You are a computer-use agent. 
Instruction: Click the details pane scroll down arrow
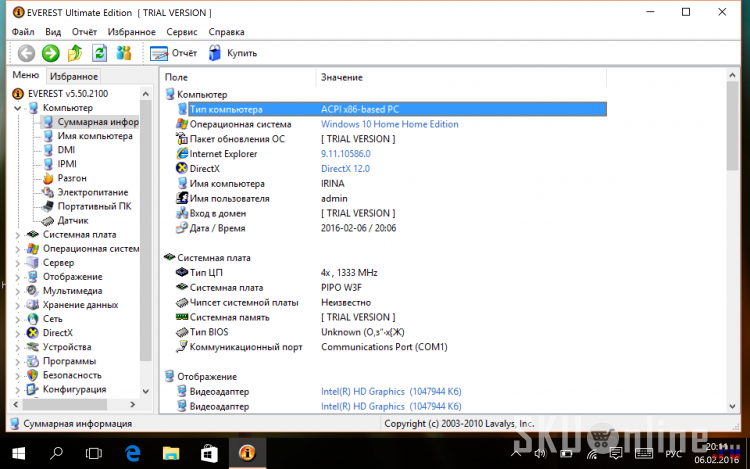click(732, 406)
